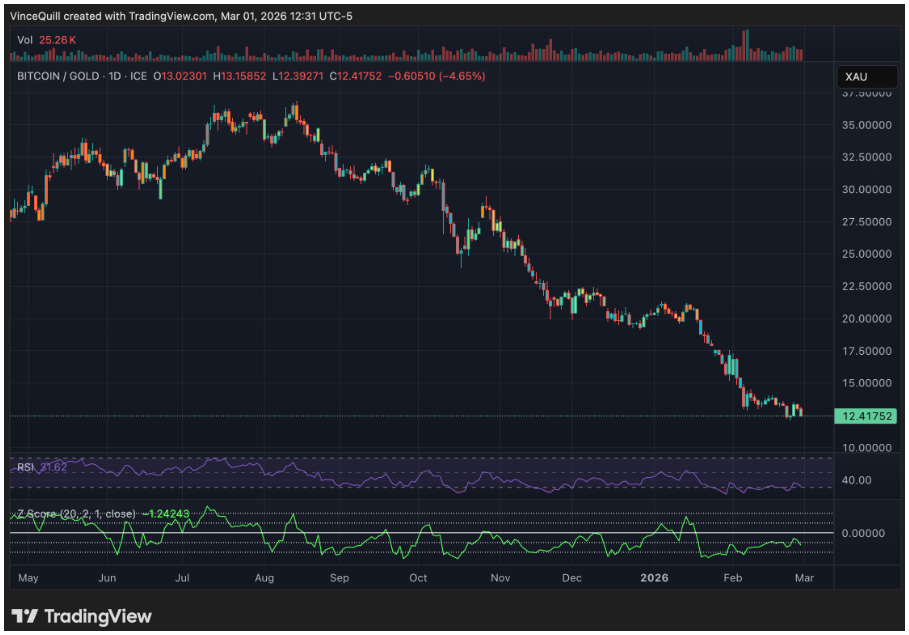The width and height of the screenshot is (909, 635).
Task: Click the TradingView logo icon
Action: 25,616
